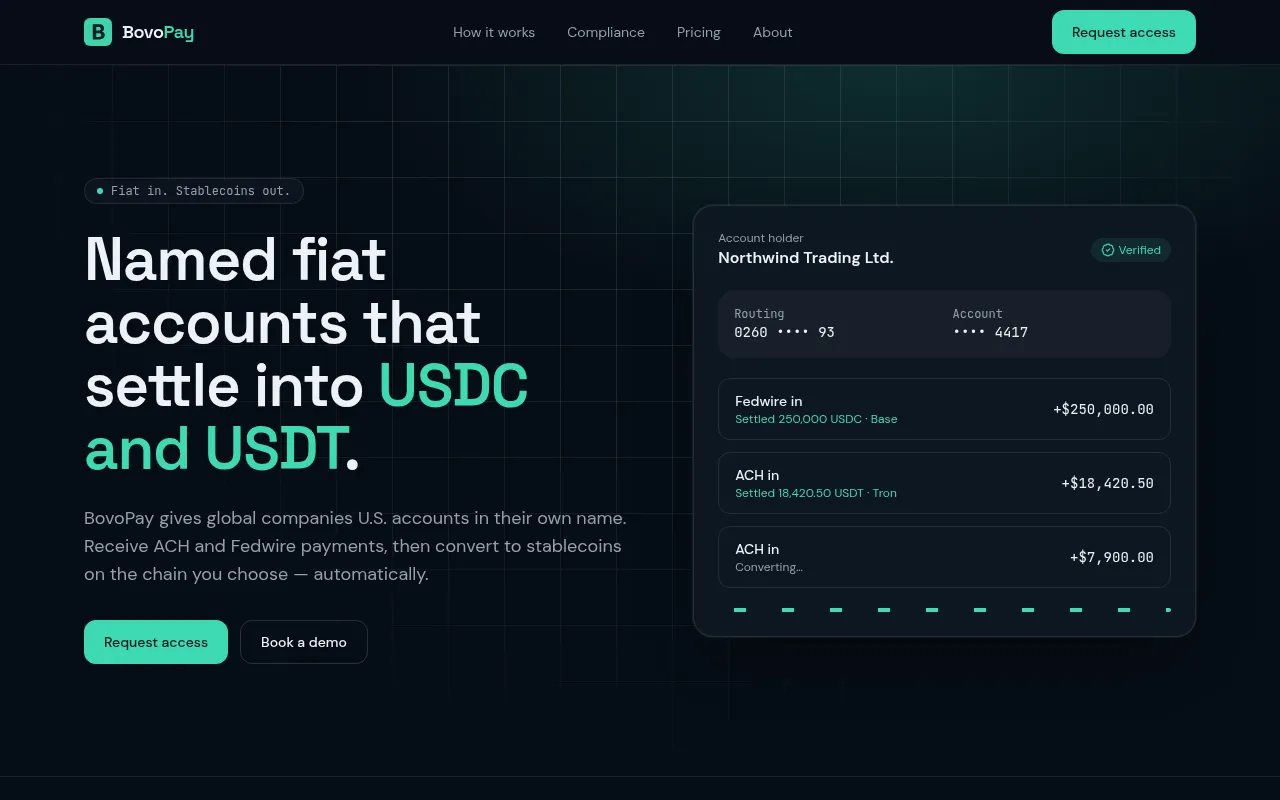This screenshot has width=1280, height=800.
Task: Click the BovoPay logo icon
Action: click(x=98, y=32)
